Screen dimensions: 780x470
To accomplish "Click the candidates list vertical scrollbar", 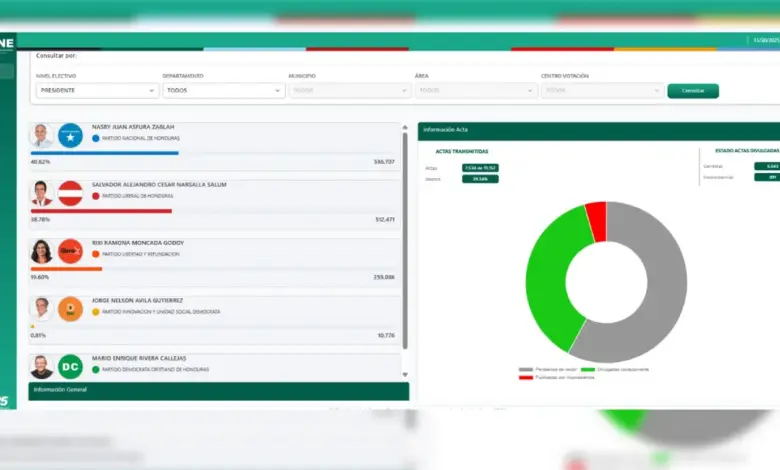I will click(405, 240).
